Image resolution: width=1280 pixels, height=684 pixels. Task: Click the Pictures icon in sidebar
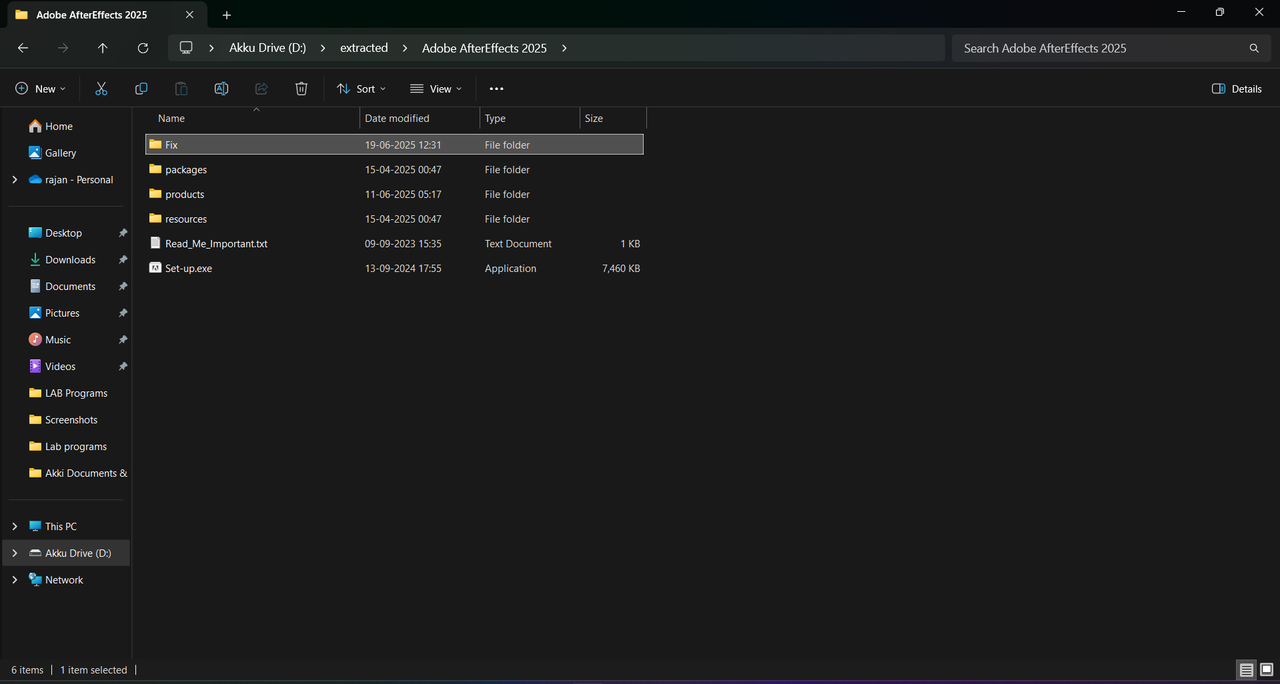click(35, 313)
